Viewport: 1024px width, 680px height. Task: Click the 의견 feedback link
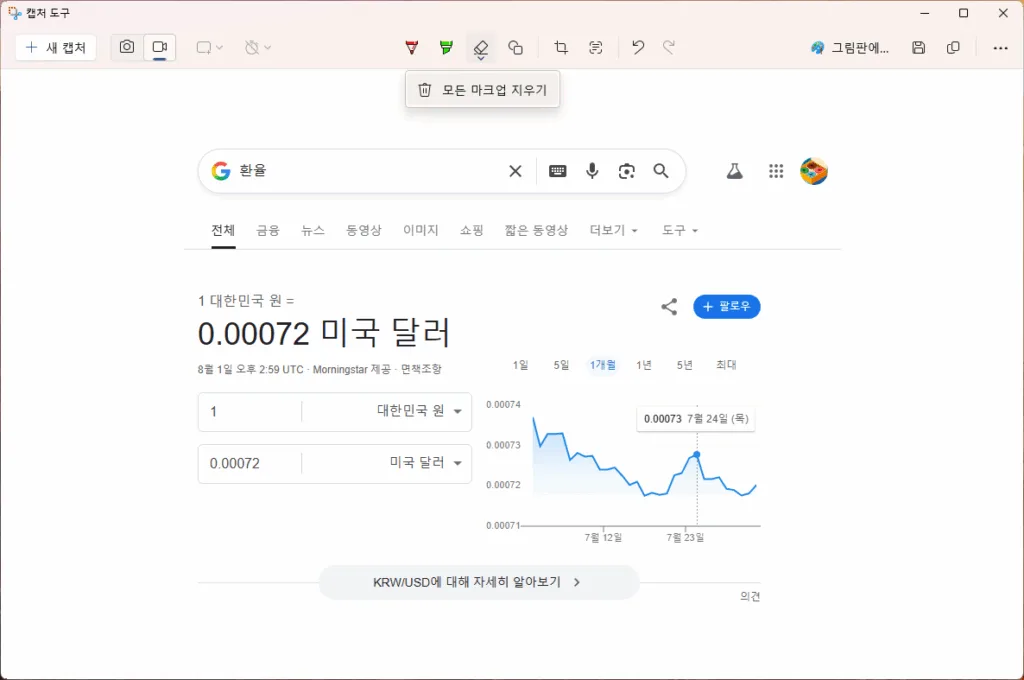point(750,596)
